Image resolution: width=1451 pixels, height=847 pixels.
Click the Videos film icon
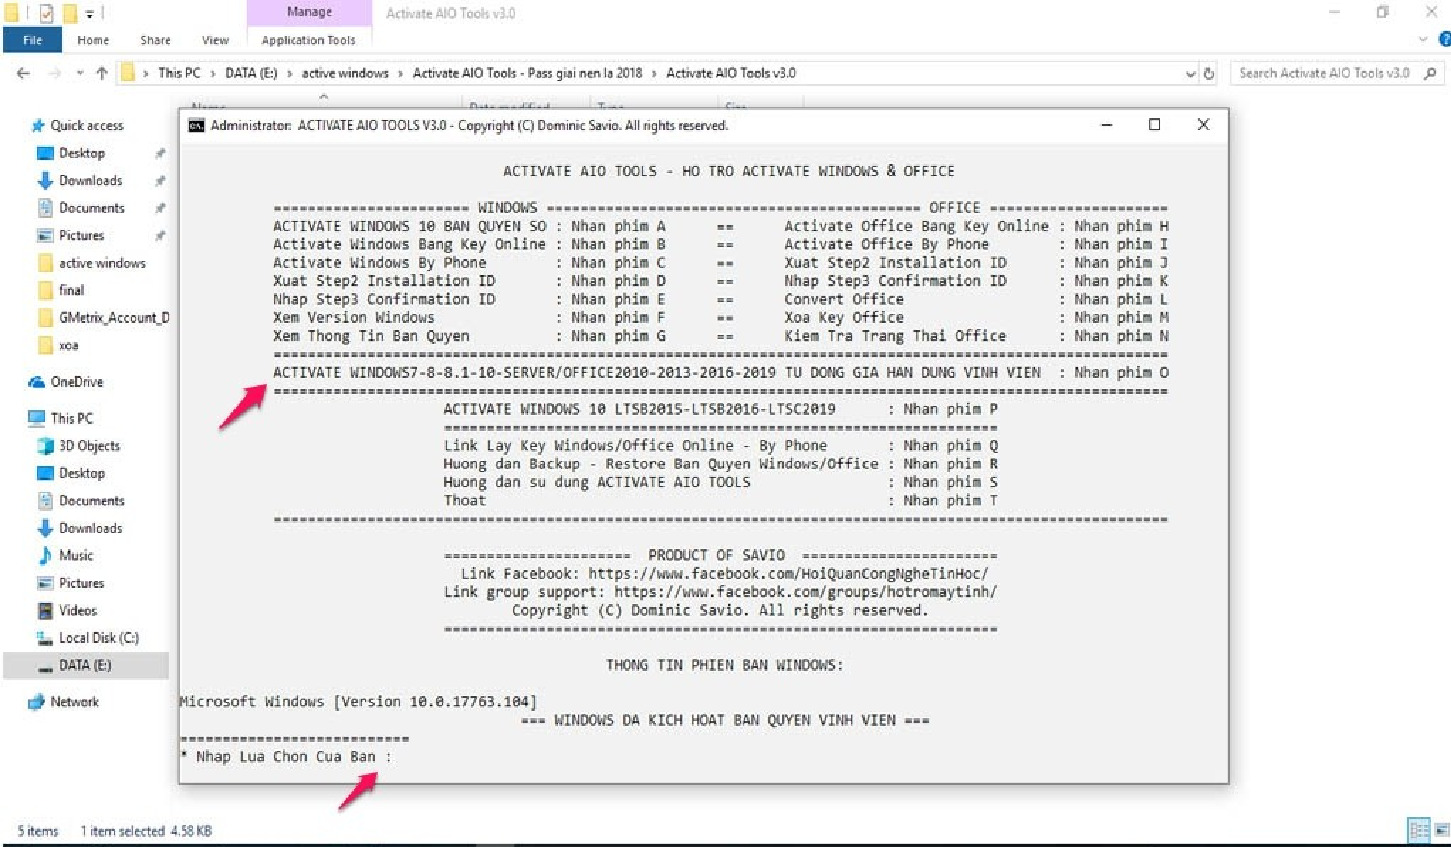(45, 610)
